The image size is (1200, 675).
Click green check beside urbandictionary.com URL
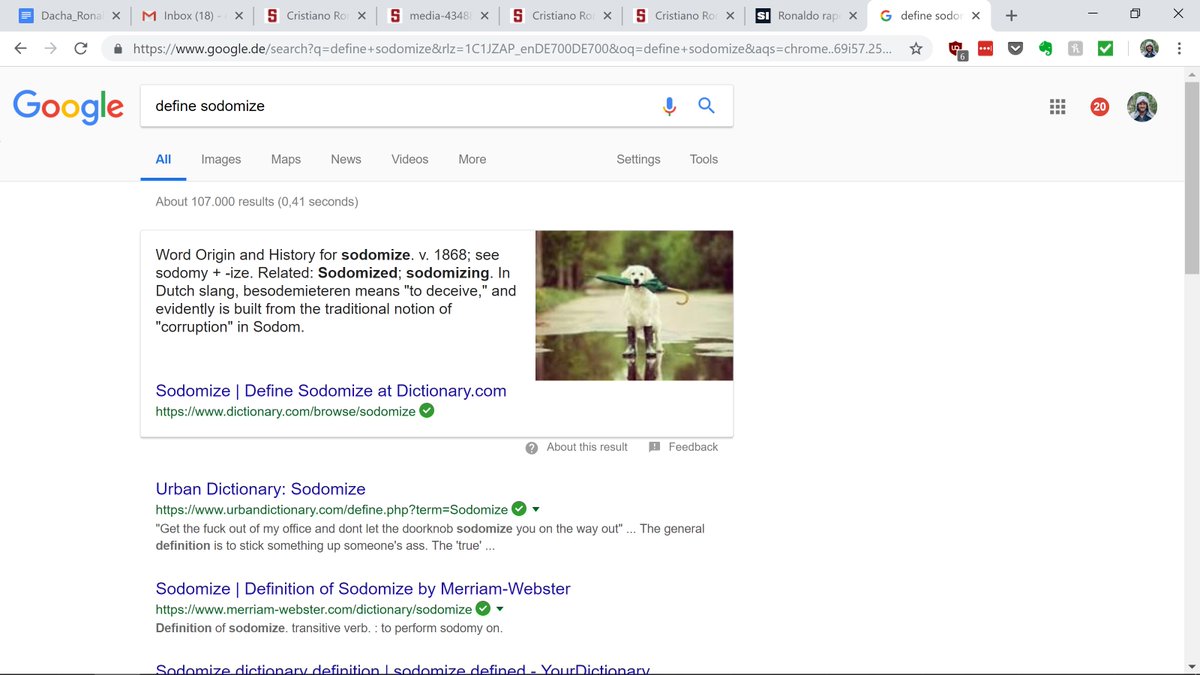coord(519,509)
